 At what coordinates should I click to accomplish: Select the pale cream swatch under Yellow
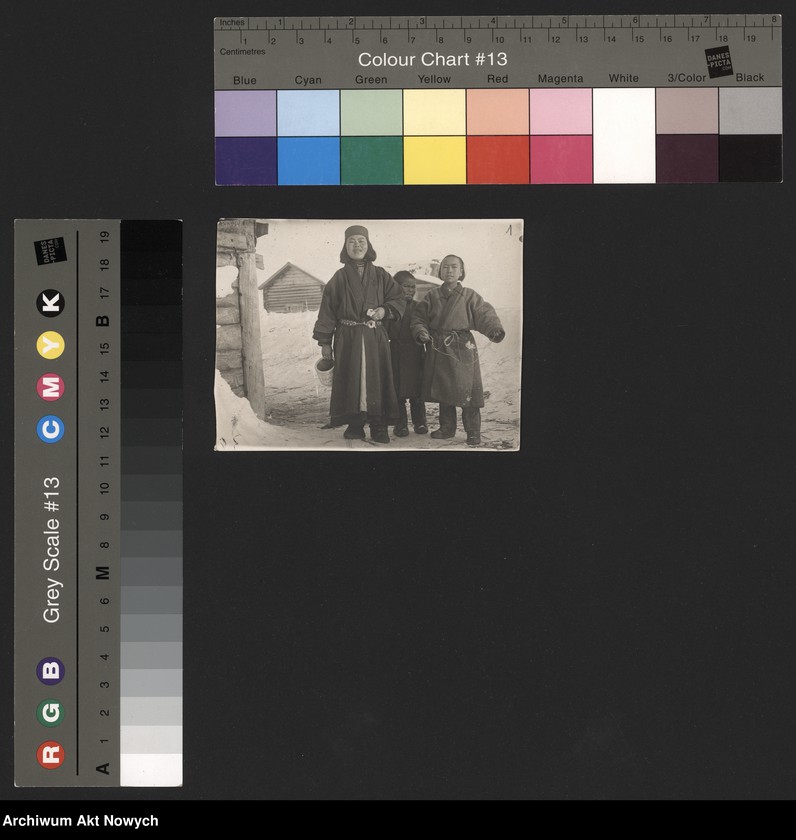point(434,112)
